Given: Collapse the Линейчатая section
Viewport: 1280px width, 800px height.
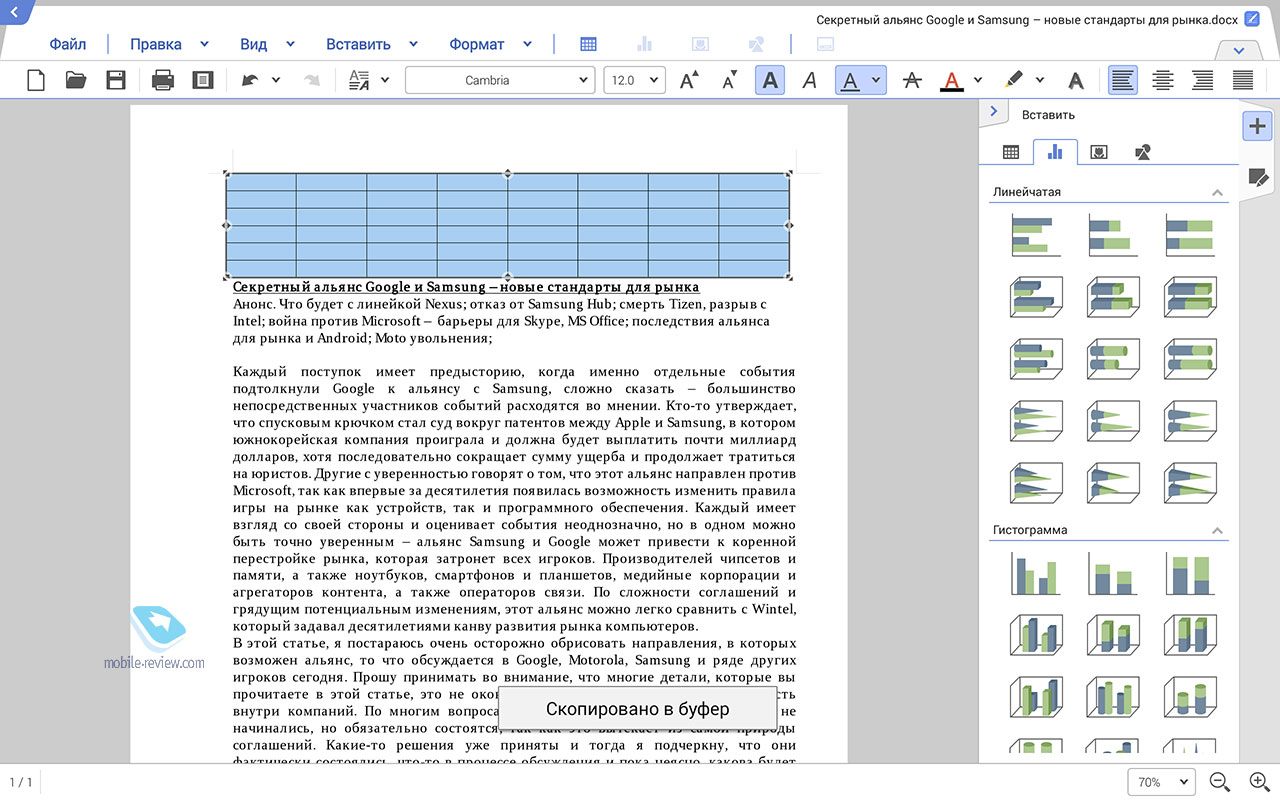Looking at the screenshot, I should tap(1217, 192).
